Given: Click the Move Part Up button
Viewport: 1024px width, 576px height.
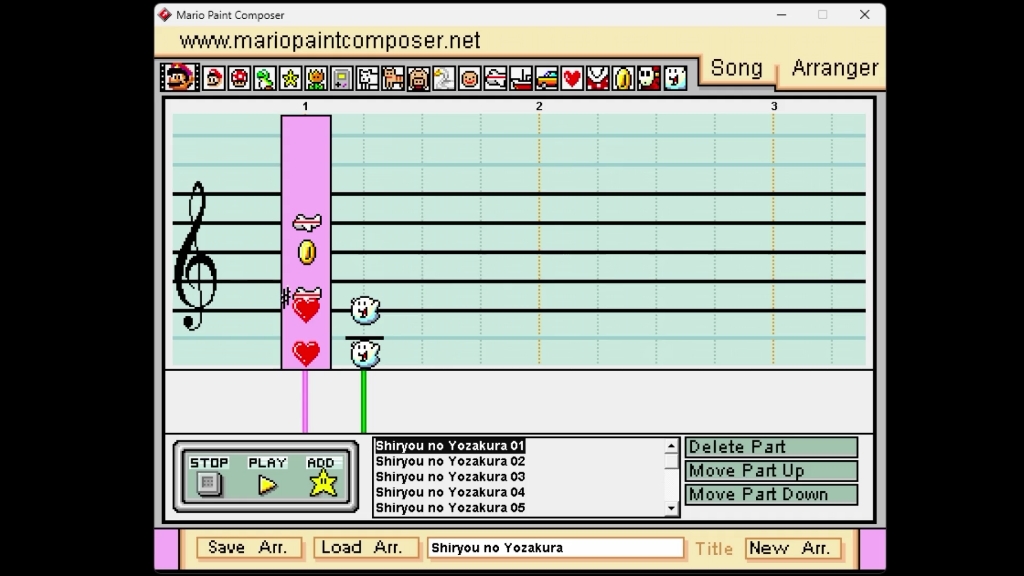Looking at the screenshot, I should point(771,471).
